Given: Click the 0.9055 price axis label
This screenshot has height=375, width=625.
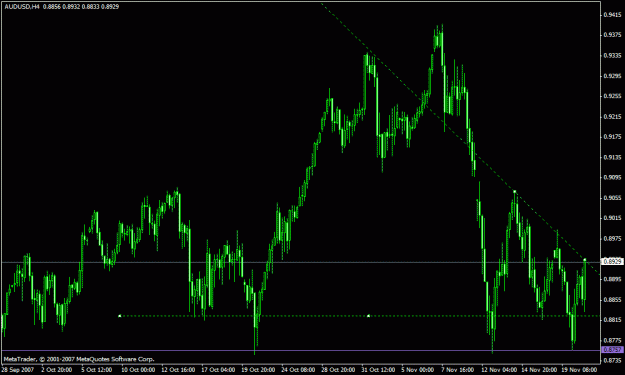Looking at the screenshot, I should tap(613, 198).
